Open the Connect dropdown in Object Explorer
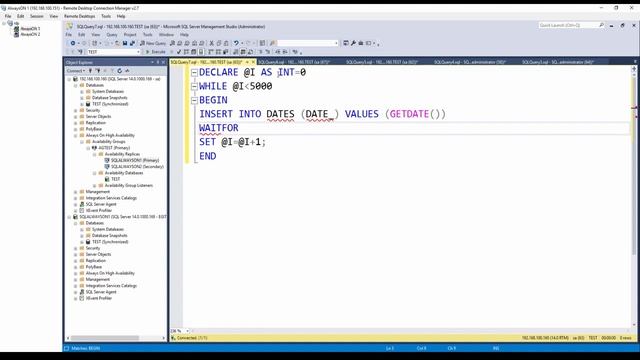 tap(76, 71)
